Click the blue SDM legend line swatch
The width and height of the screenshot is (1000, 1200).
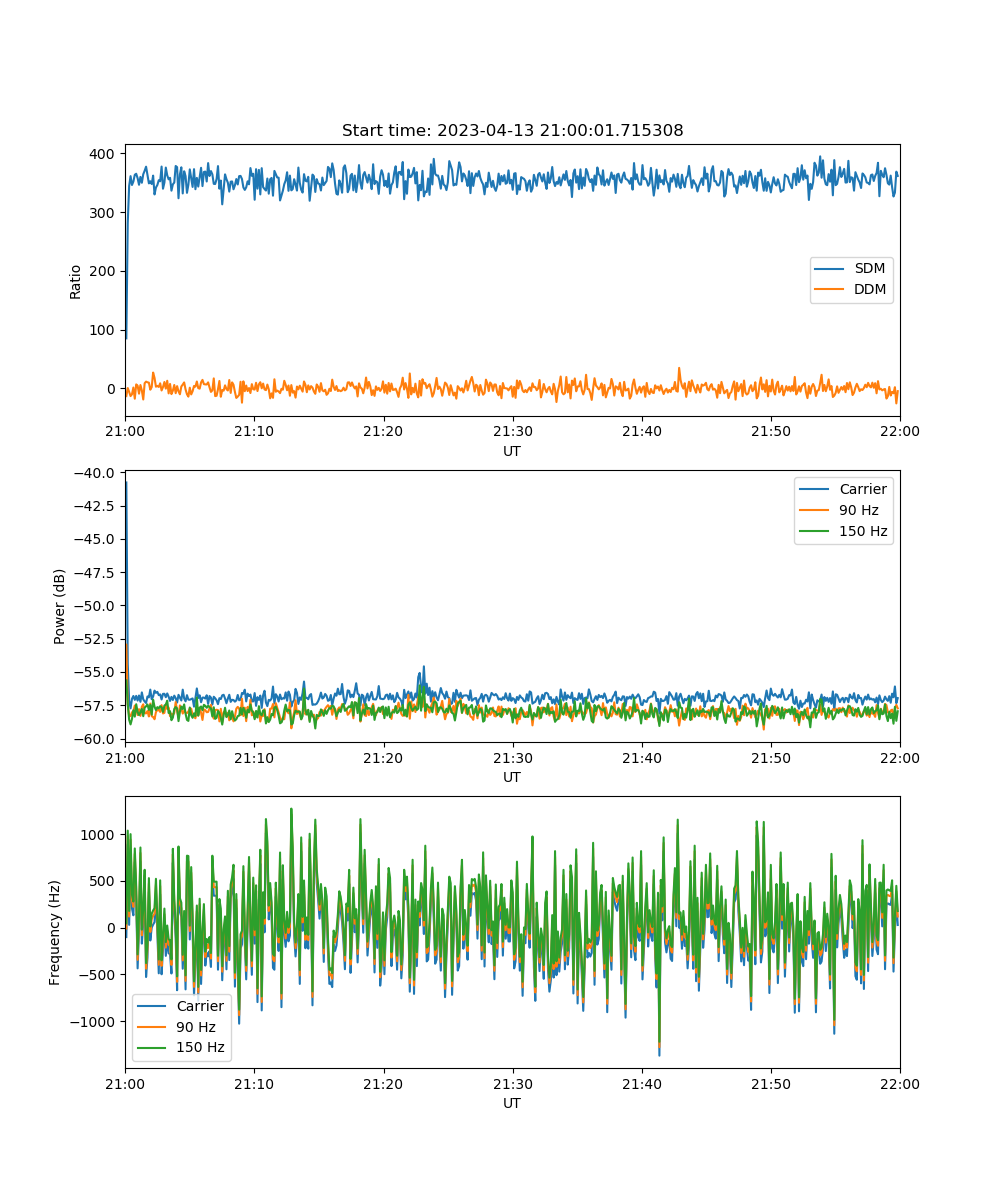832,269
